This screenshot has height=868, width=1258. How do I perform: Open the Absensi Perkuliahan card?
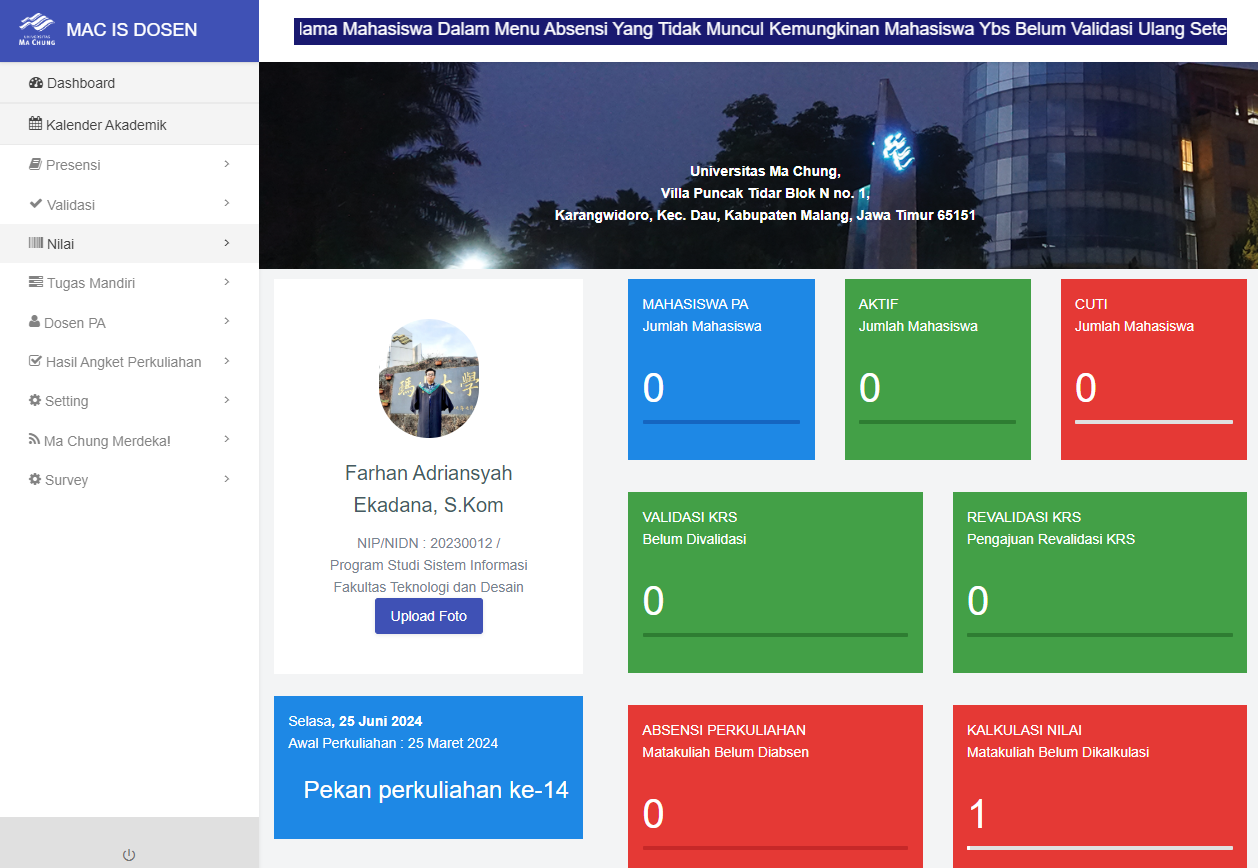pyautogui.click(x=775, y=787)
